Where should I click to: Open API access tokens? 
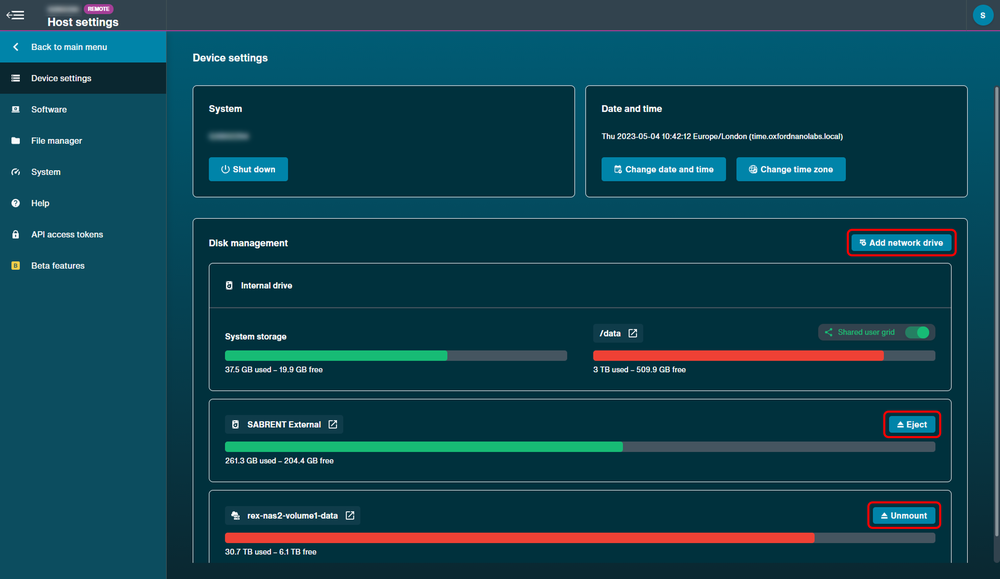(83, 235)
